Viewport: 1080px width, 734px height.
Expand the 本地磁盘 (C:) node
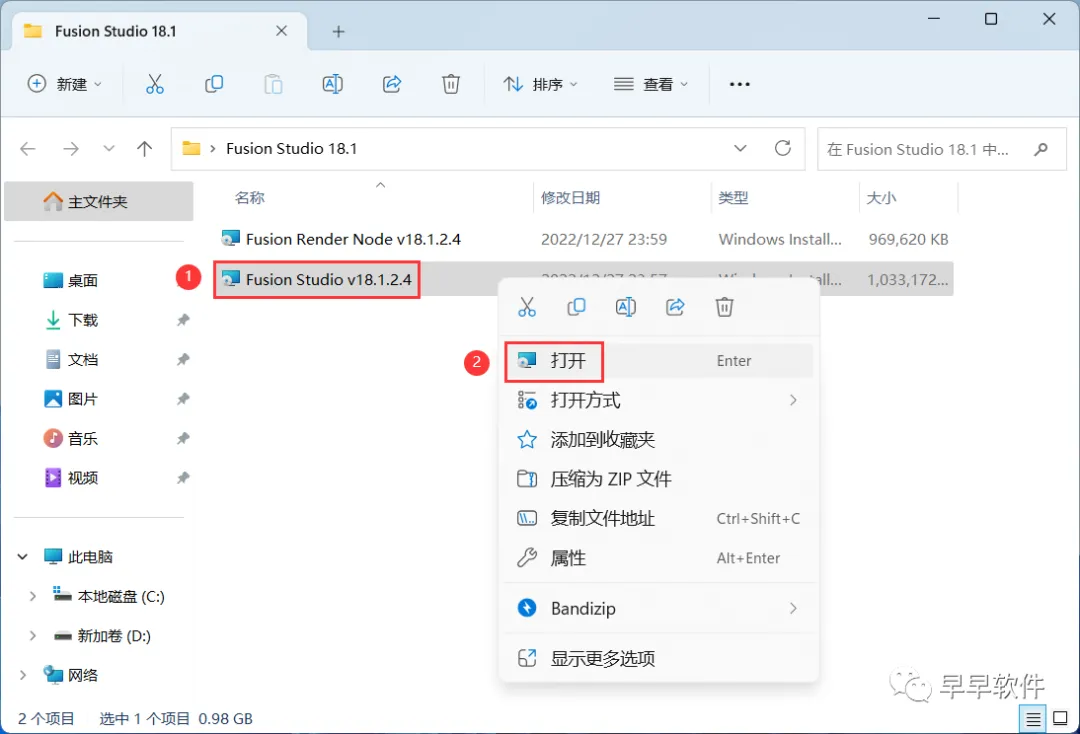32,596
